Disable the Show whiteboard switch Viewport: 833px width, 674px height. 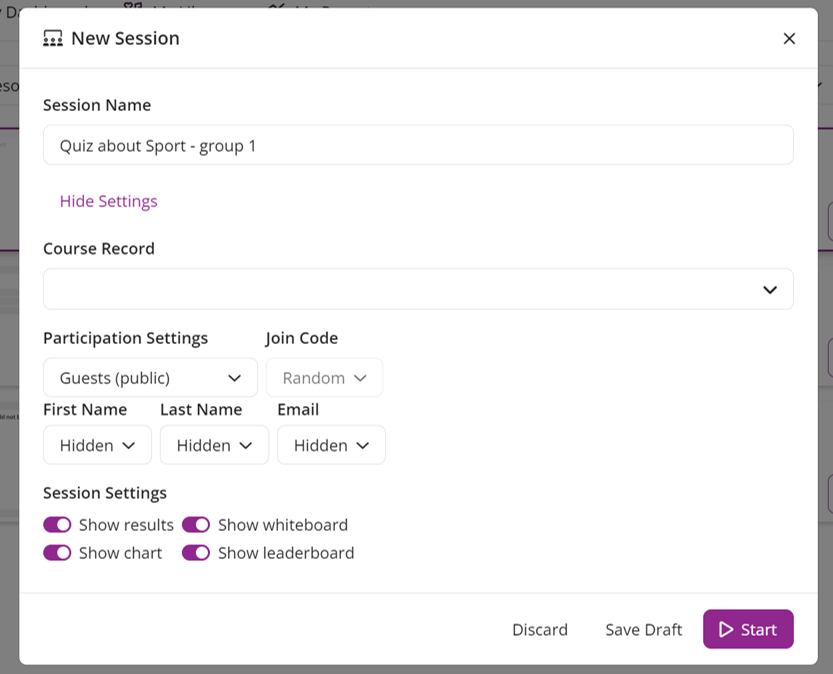tap(196, 525)
